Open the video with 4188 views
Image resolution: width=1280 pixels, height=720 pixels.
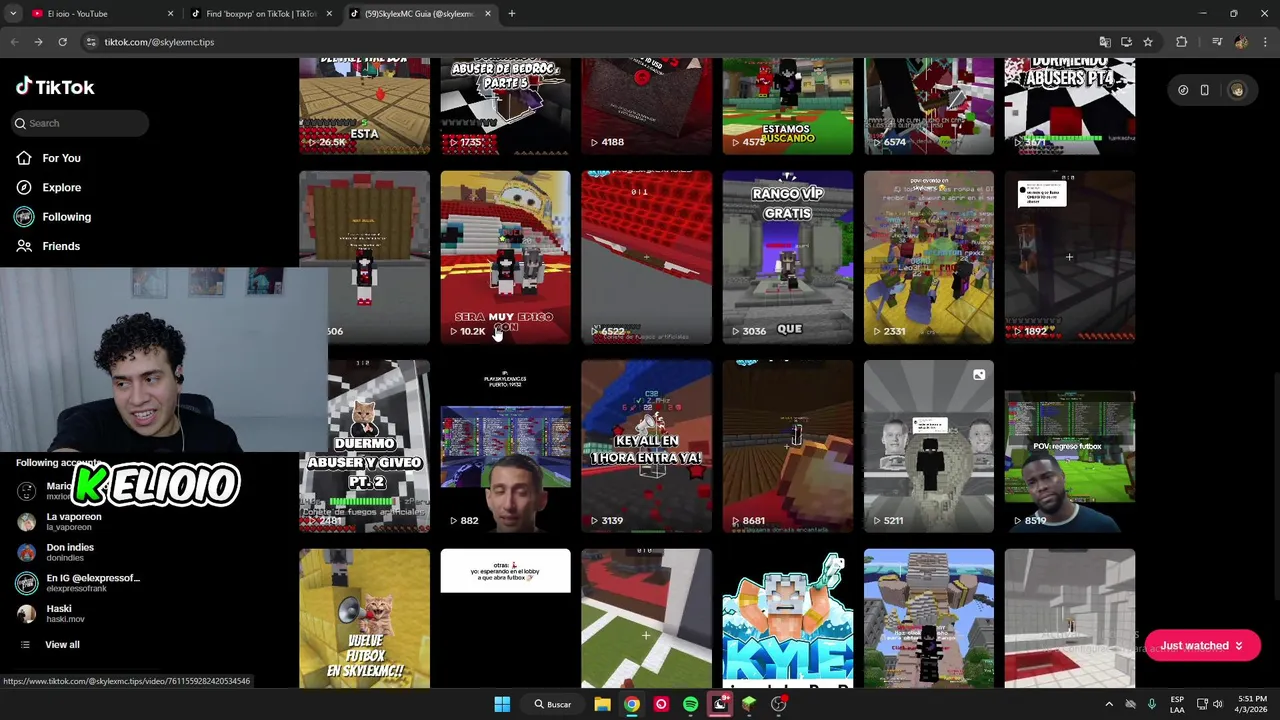[646, 106]
